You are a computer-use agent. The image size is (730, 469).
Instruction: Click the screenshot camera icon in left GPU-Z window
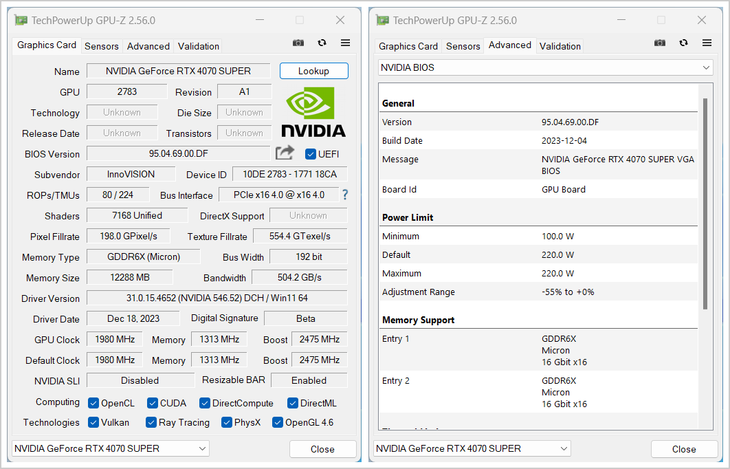point(298,43)
